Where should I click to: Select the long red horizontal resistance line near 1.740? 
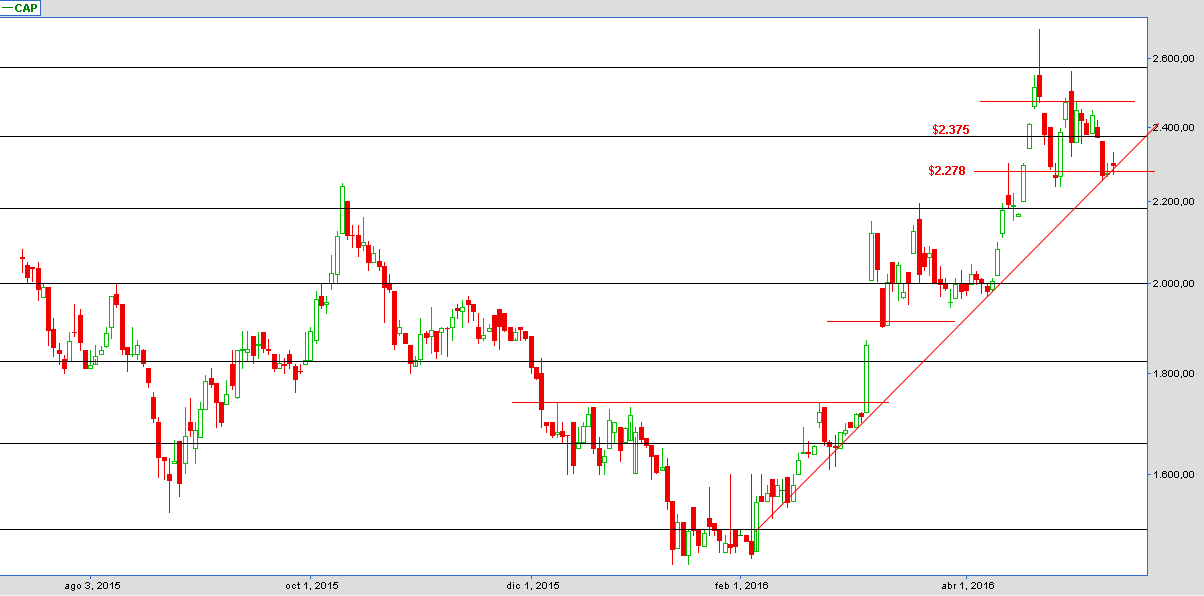click(700, 402)
